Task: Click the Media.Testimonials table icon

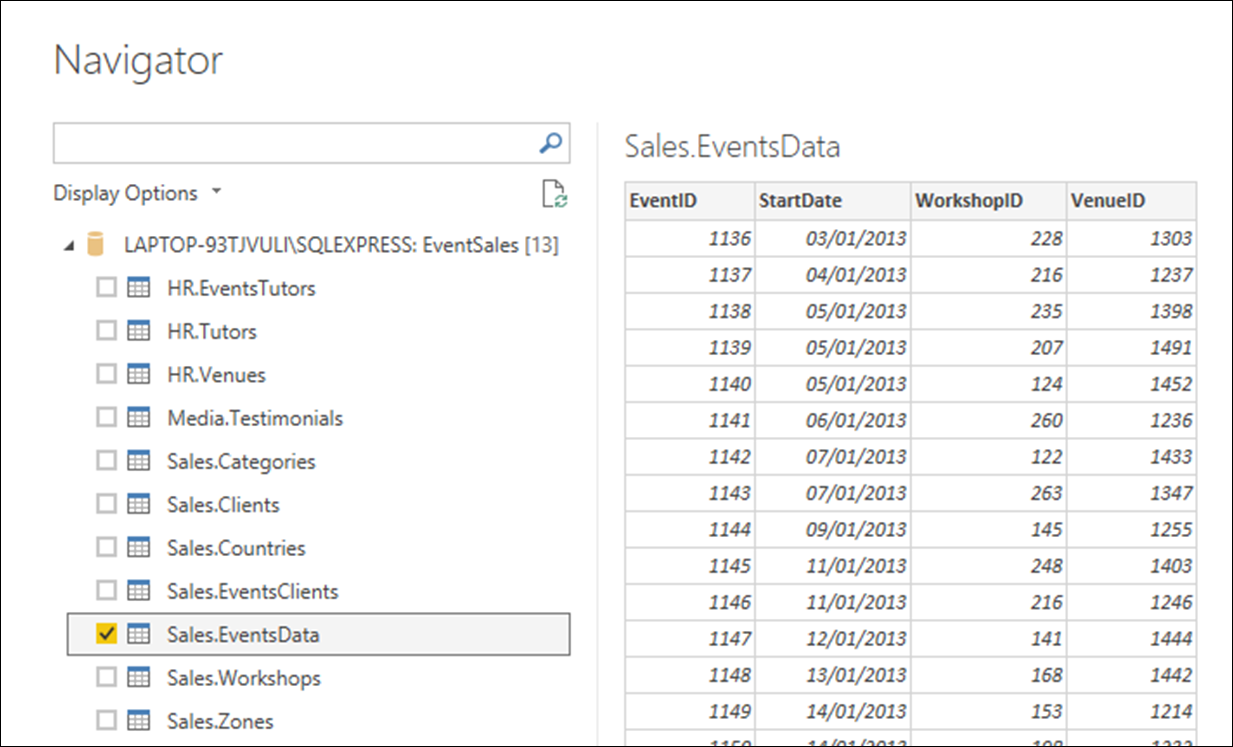Action: [x=139, y=418]
